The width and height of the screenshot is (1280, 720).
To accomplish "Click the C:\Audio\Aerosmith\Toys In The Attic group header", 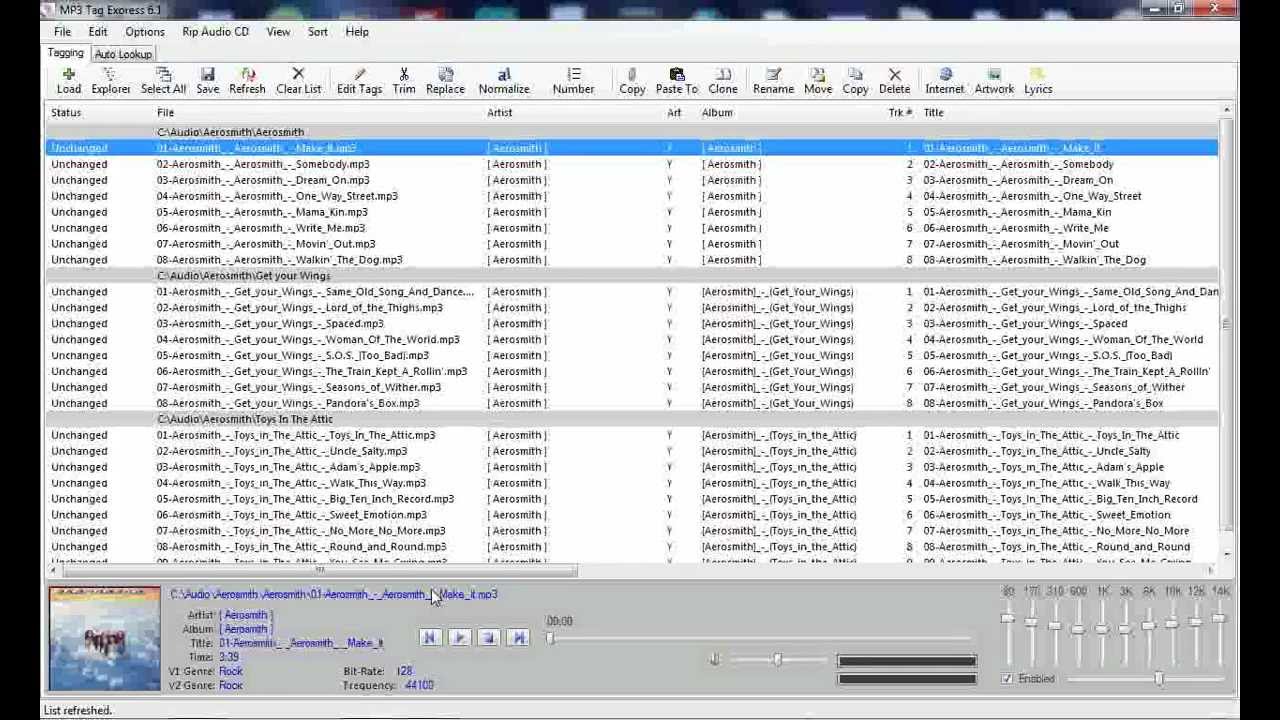I will (632, 419).
